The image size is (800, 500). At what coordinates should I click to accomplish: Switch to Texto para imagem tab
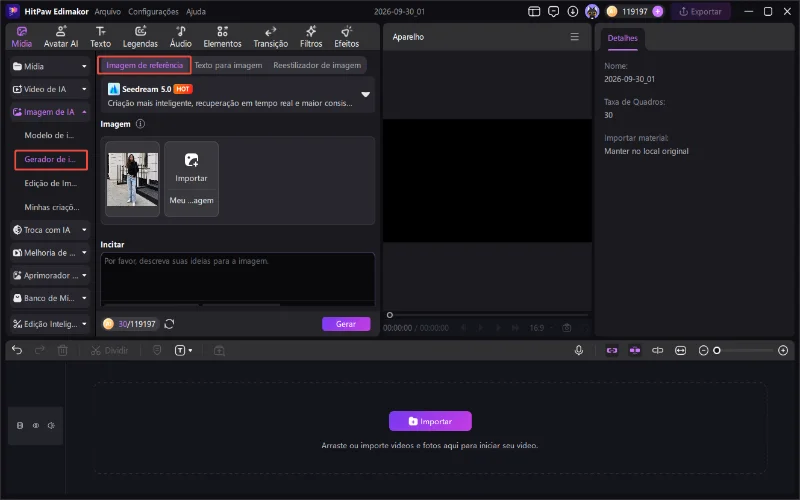click(x=228, y=65)
